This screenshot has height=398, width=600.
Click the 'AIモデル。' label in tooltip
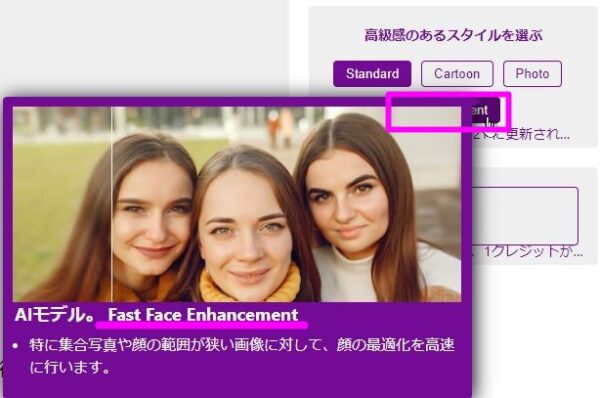tap(55, 315)
